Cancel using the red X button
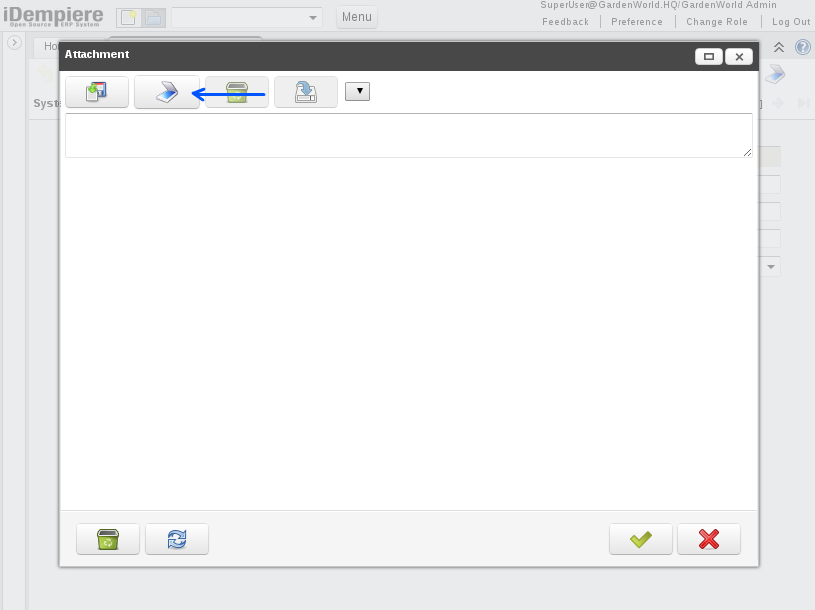Screen dimensions: 815x610 pos(709,539)
